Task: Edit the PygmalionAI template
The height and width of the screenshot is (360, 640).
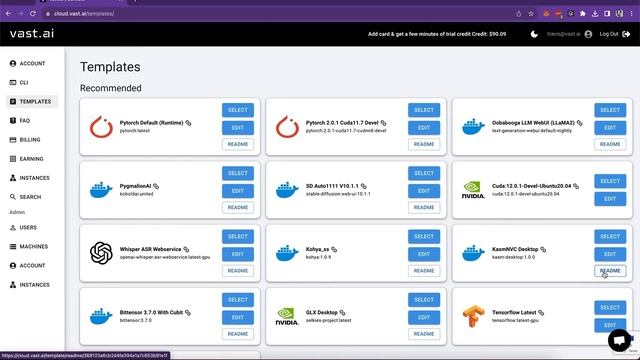Action: pos(238,191)
